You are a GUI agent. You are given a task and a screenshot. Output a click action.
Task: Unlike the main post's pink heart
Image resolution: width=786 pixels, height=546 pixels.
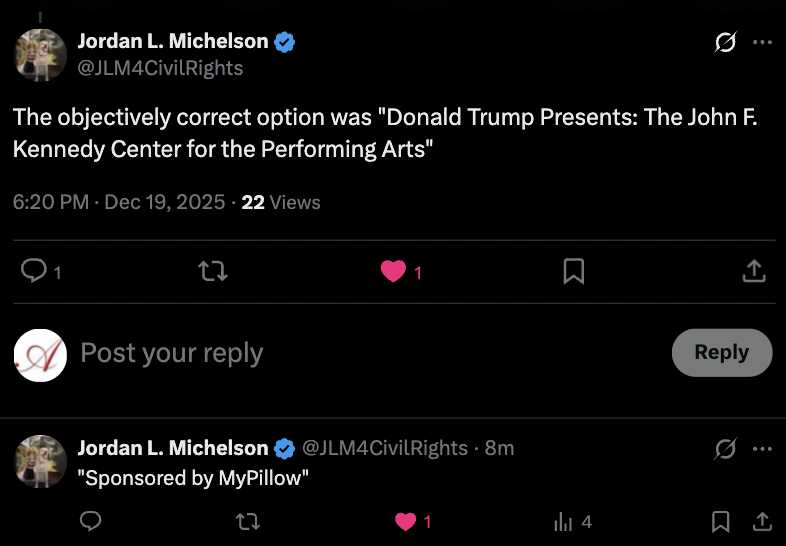coord(393,271)
